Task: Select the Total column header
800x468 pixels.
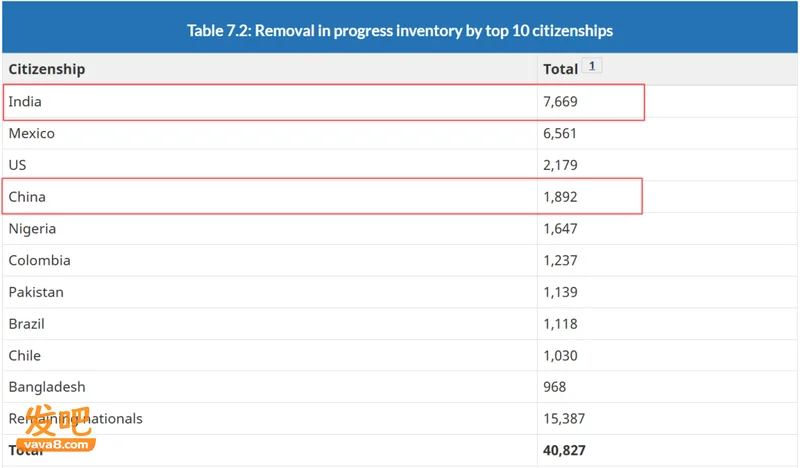Action: [x=560, y=69]
